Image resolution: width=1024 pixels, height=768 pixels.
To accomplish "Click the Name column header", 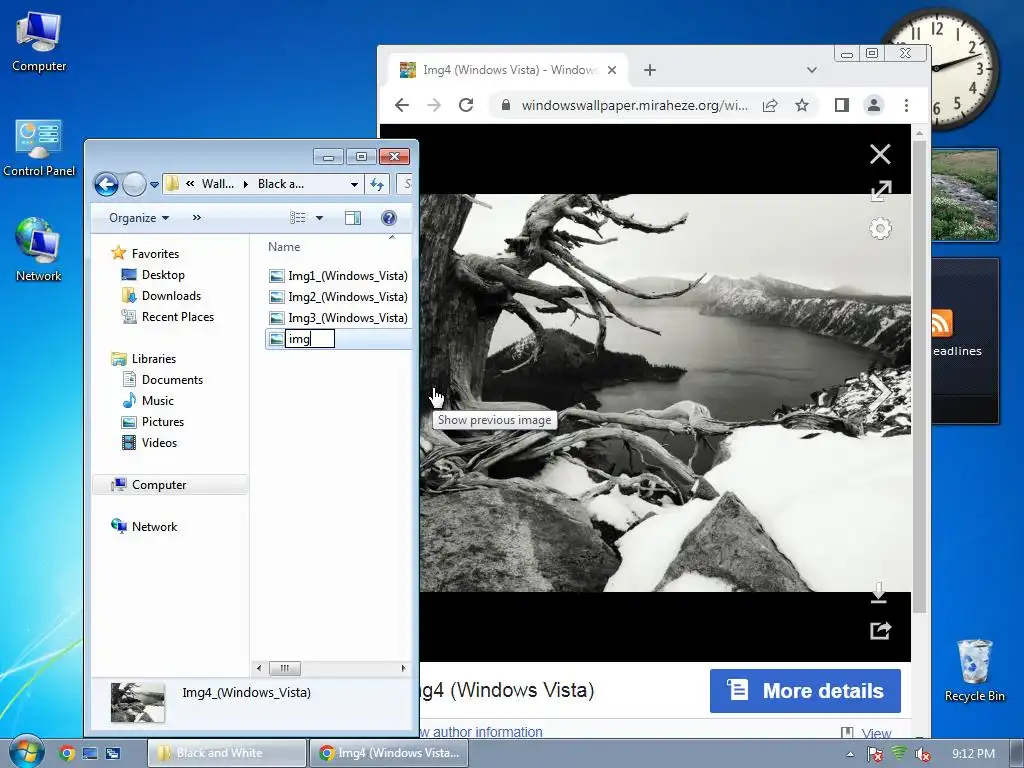I will (284, 247).
